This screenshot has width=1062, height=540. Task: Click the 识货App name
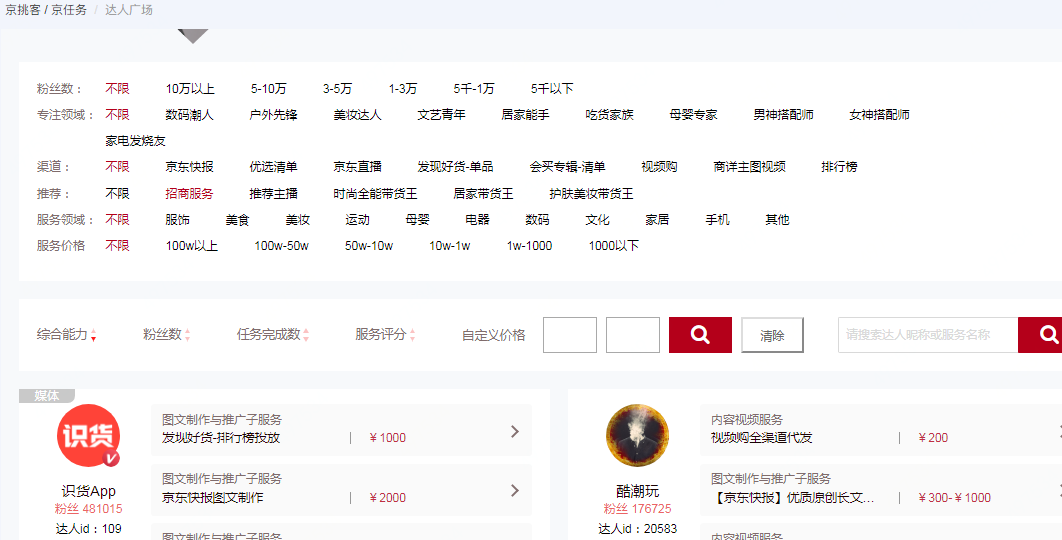89,491
